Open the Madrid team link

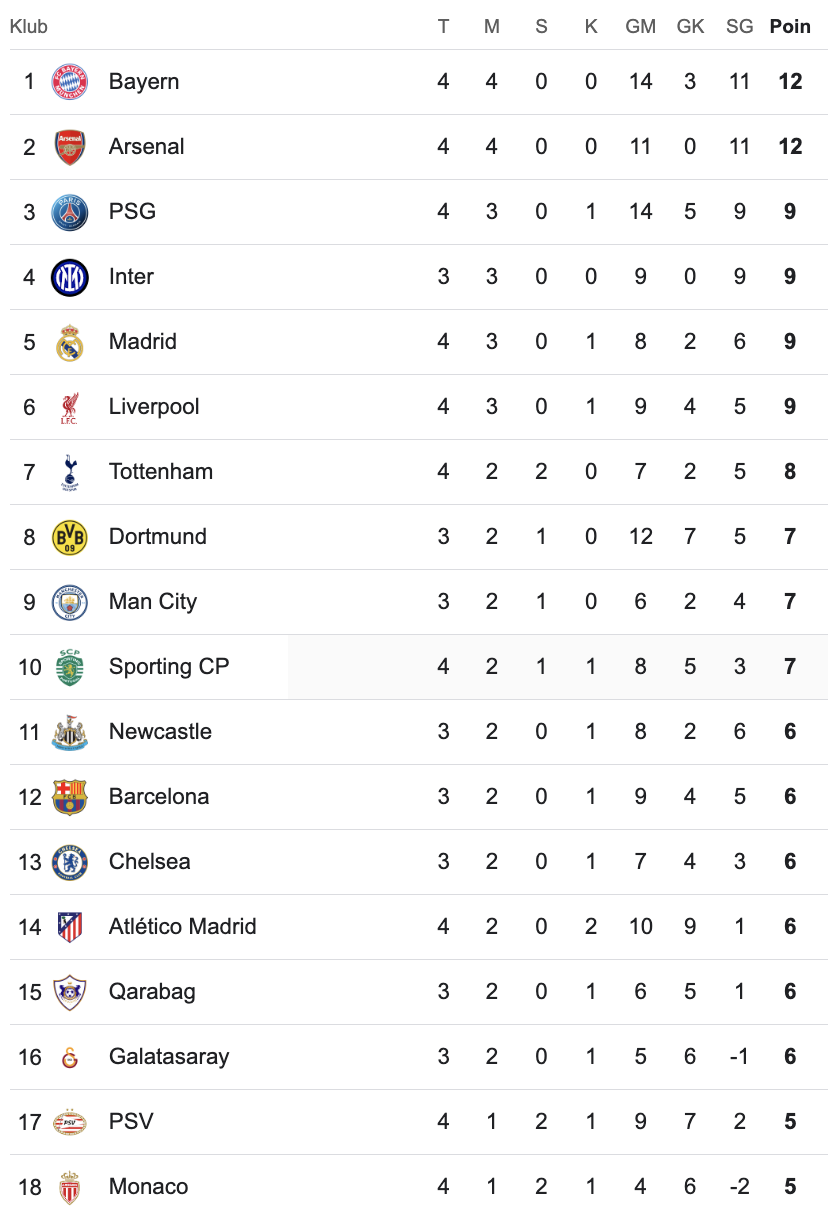coord(143,342)
